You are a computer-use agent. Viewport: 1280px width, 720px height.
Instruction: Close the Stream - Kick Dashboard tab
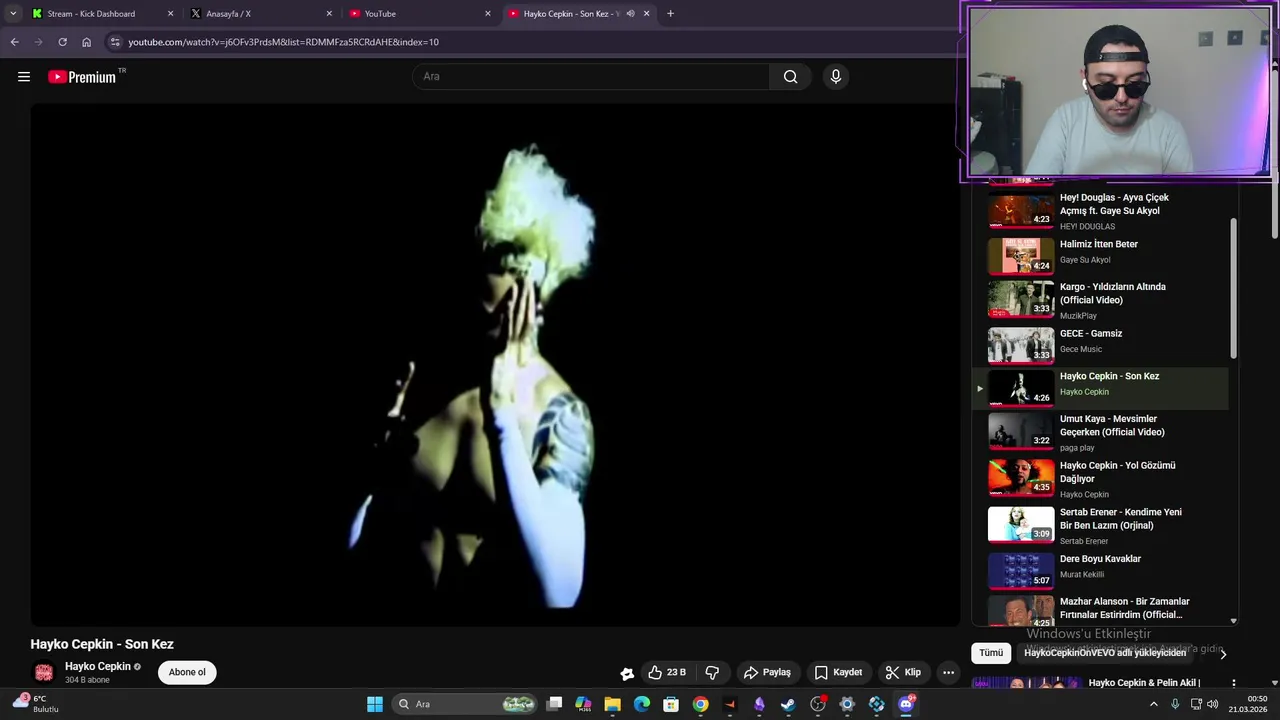tap(170, 14)
